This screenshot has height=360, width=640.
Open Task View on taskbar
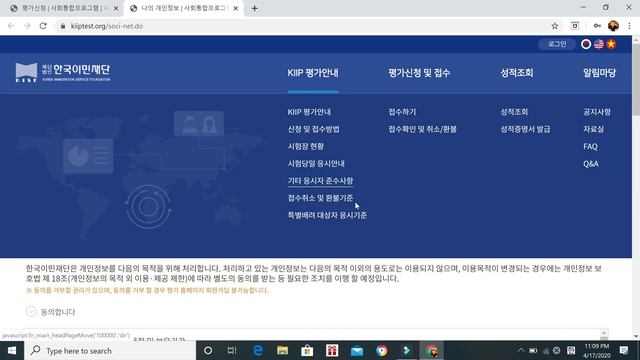[x=232, y=351]
